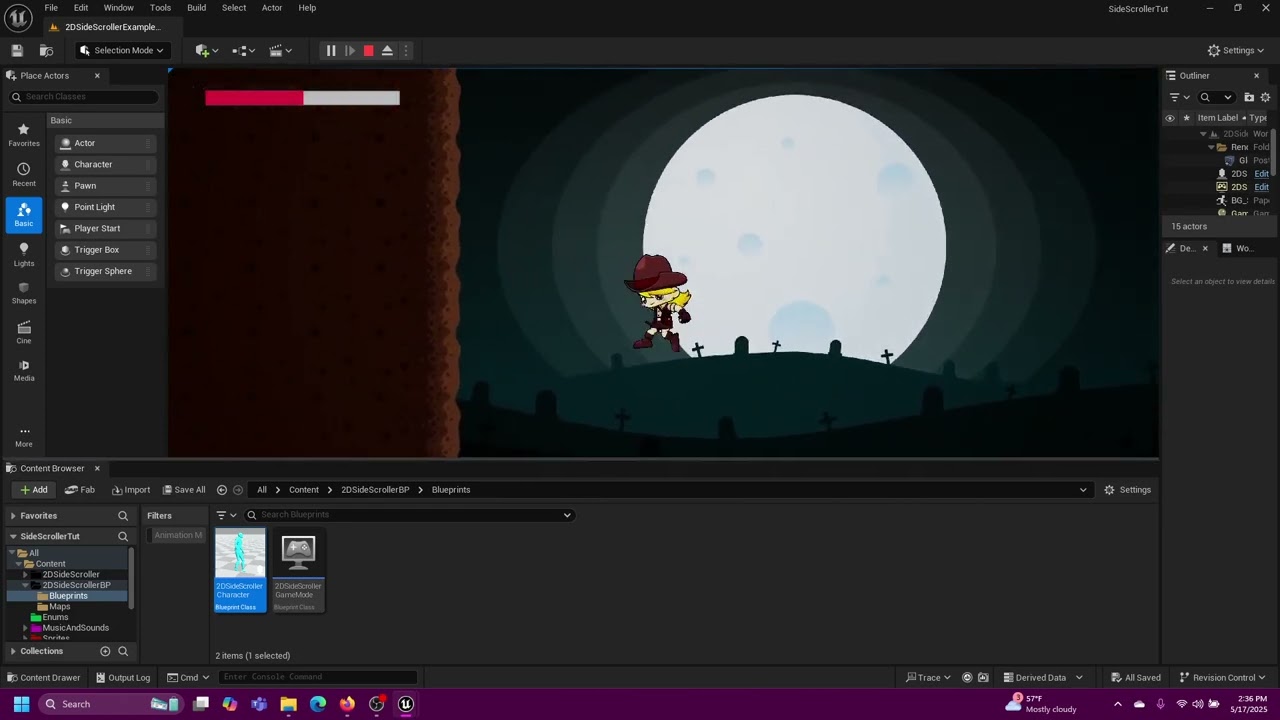Click the Import button
1280x720 pixels.
point(131,490)
